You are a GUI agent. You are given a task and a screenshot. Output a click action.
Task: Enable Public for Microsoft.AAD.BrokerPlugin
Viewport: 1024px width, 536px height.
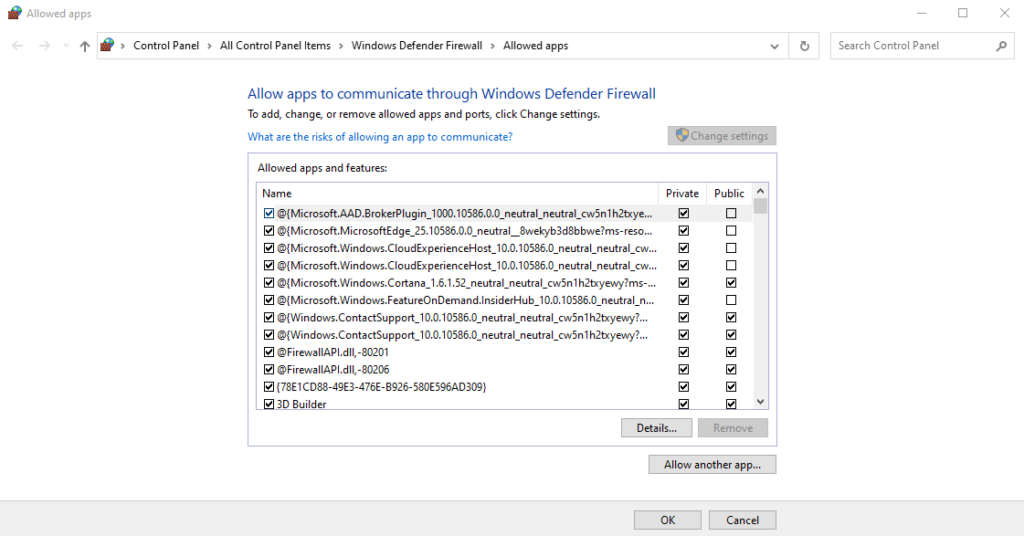[x=731, y=213]
